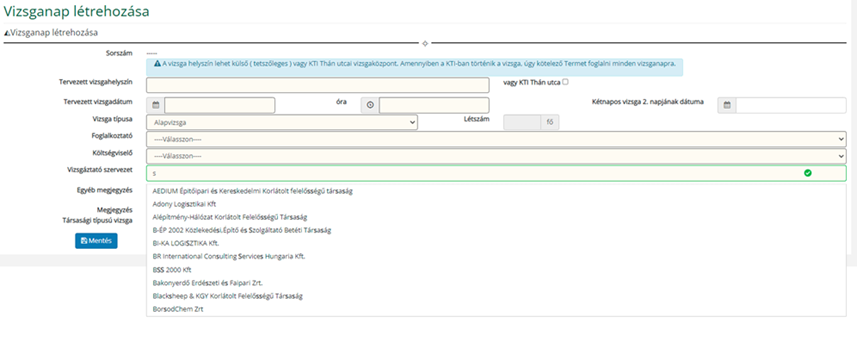Click the Mentés save button
857x360 pixels.
(x=96, y=241)
